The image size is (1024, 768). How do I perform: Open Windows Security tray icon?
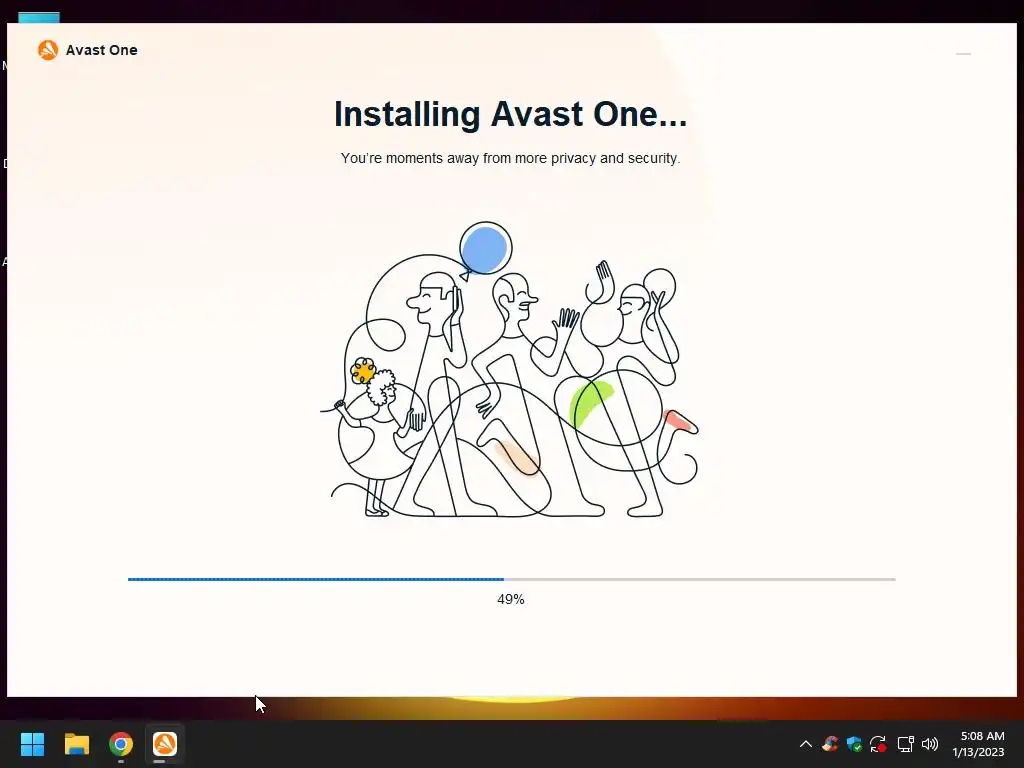coord(854,744)
